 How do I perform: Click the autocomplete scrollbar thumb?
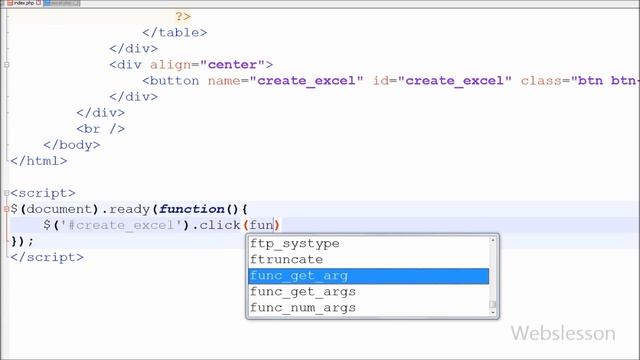(493, 304)
